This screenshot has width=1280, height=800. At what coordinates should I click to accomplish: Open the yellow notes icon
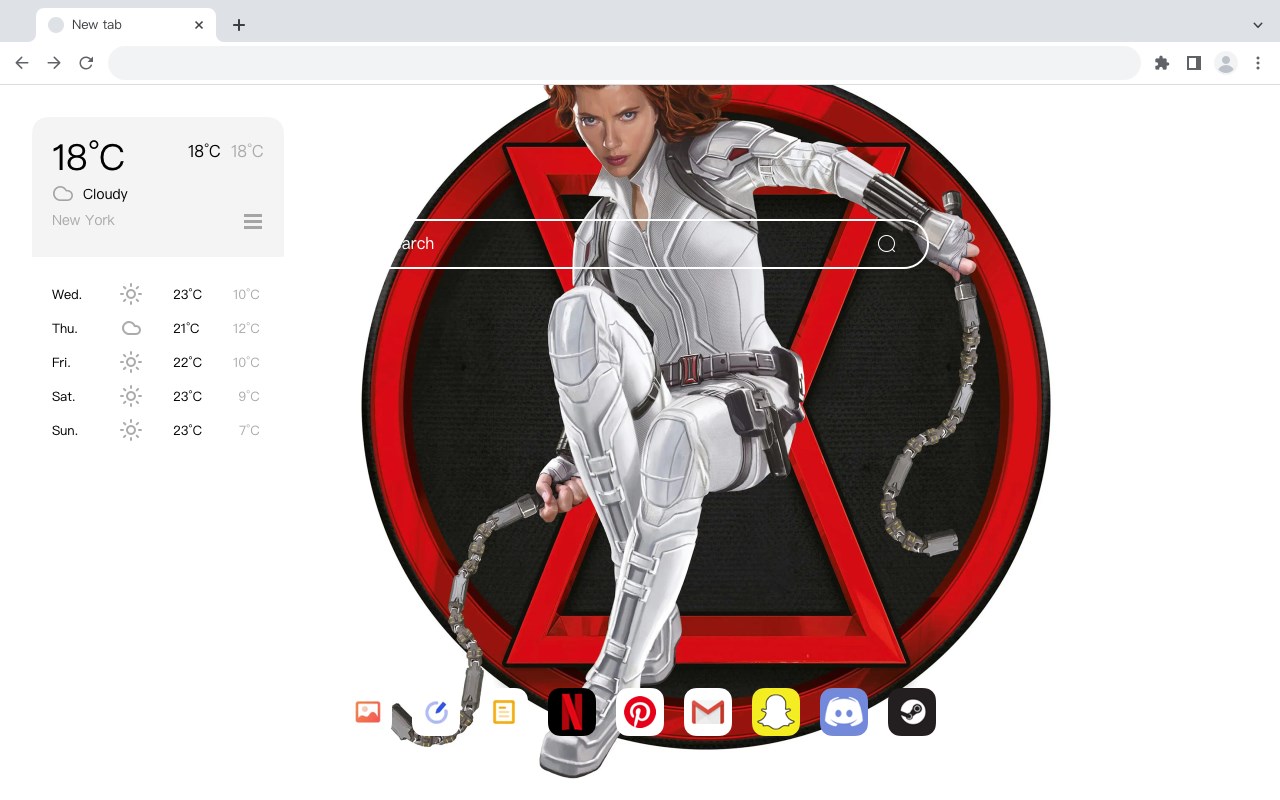pos(504,712)
